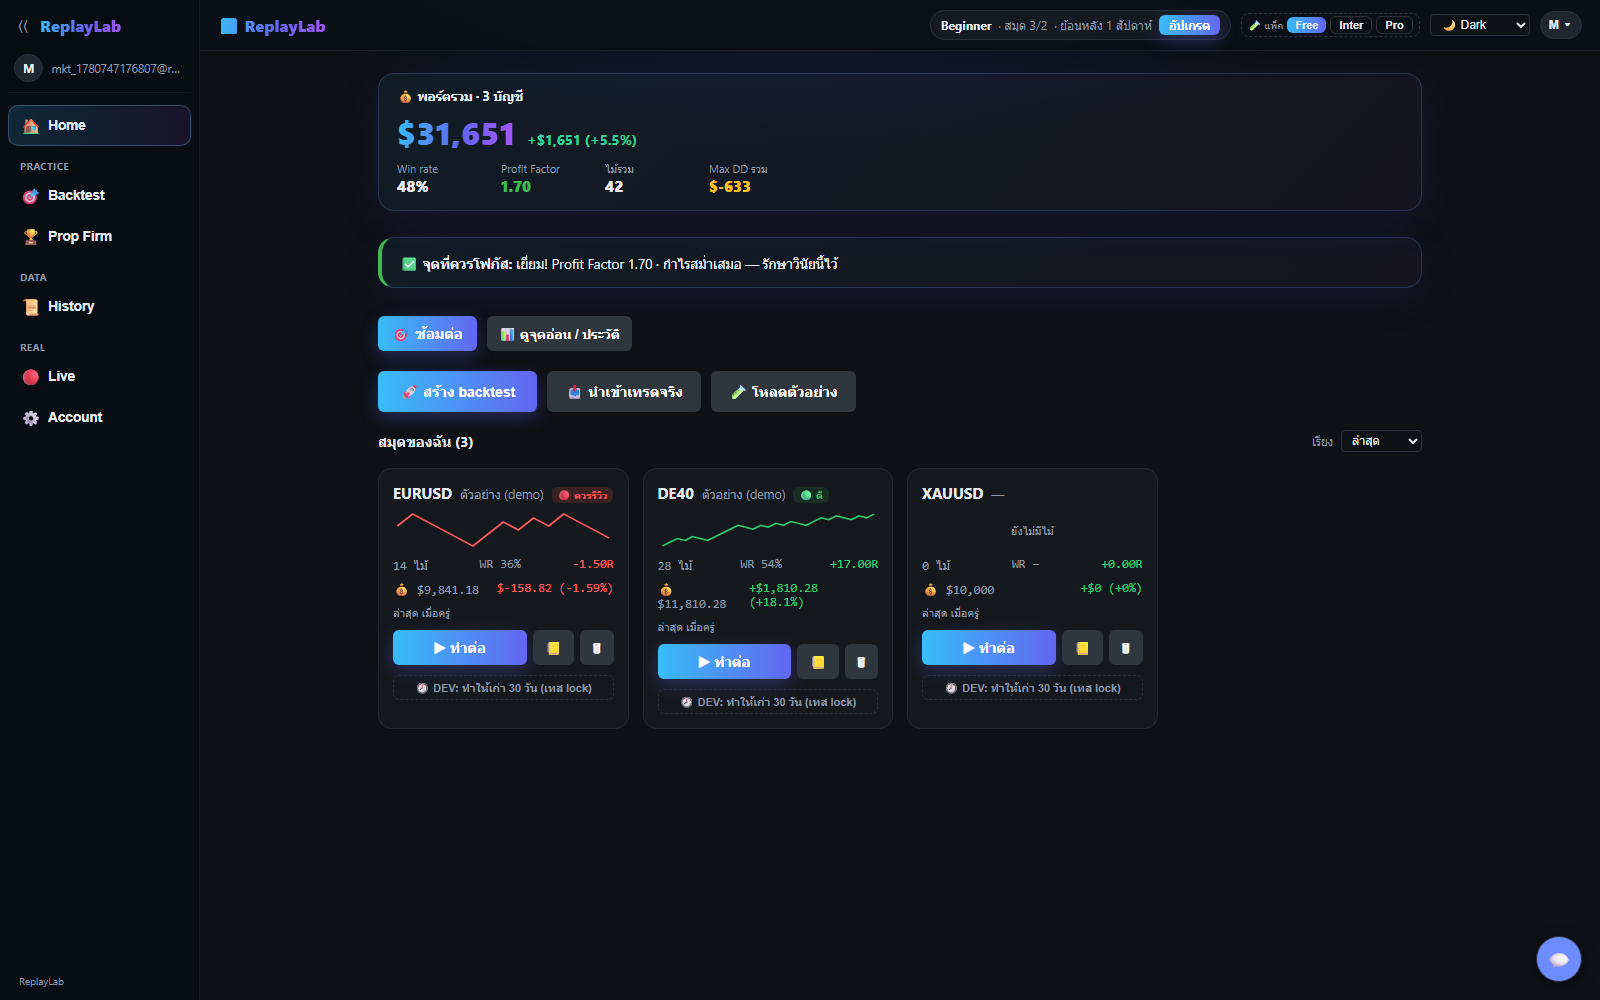This screenshot has width=1600, height=1000.
Task: Click the green 'ดี' badge on the DE40 card
Action: click(812, 495)
